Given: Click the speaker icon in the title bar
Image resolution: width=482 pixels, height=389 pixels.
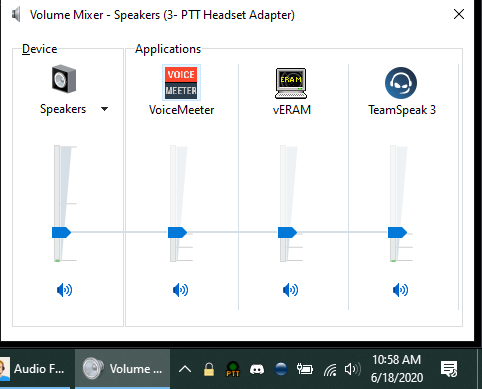Looking at the screenshot, I should [x=16, y=15].
